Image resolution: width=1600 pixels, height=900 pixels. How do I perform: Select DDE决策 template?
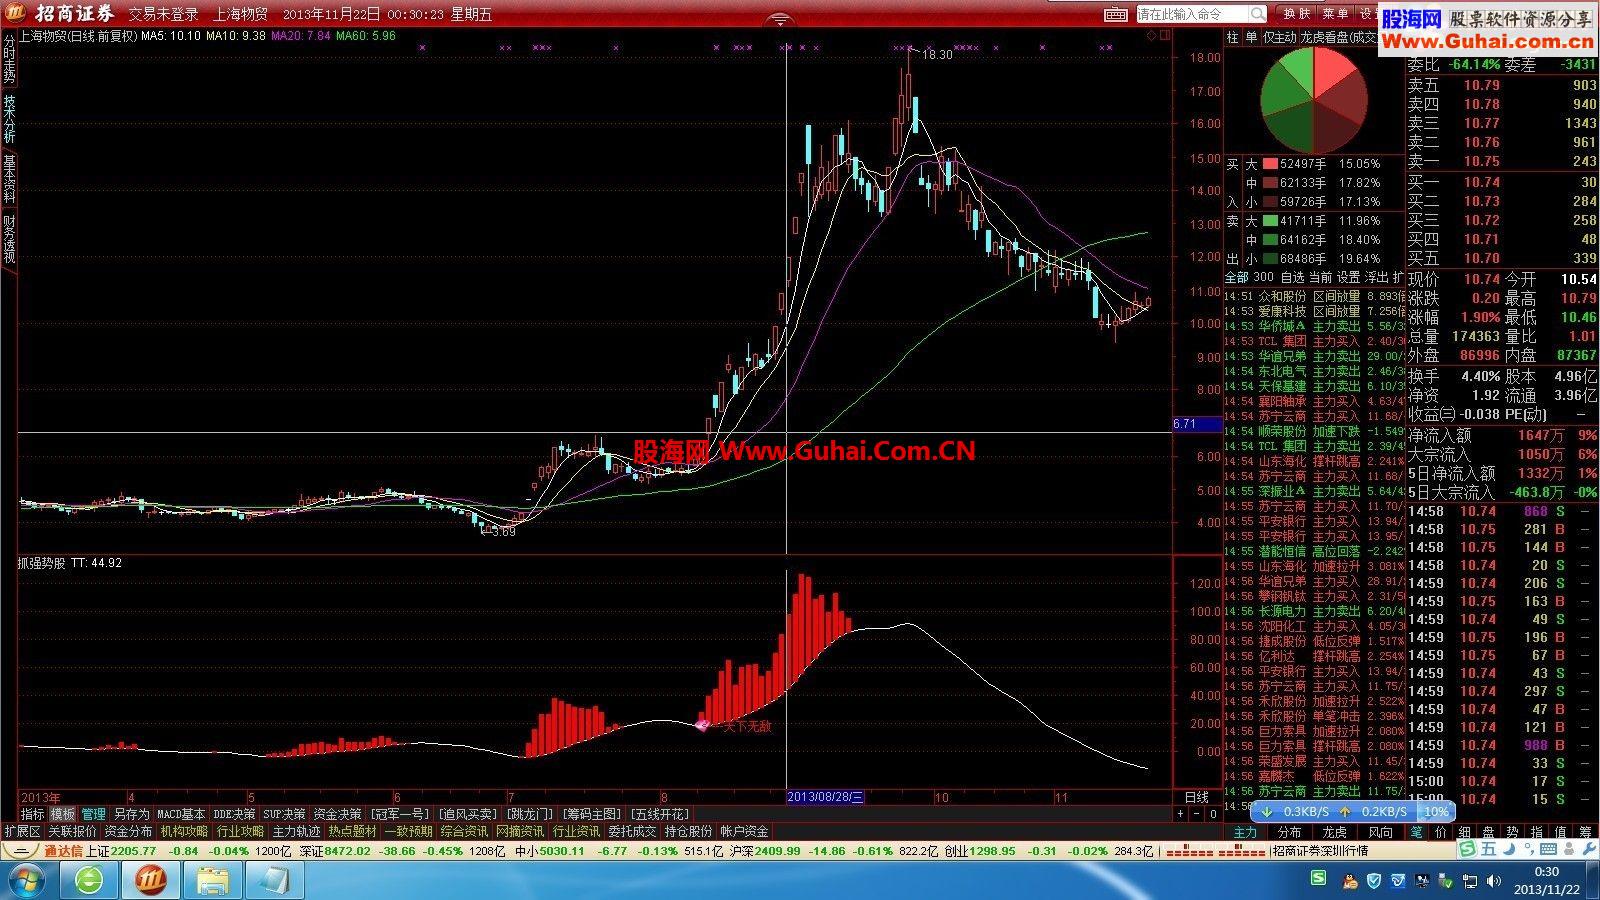(234, 814)
